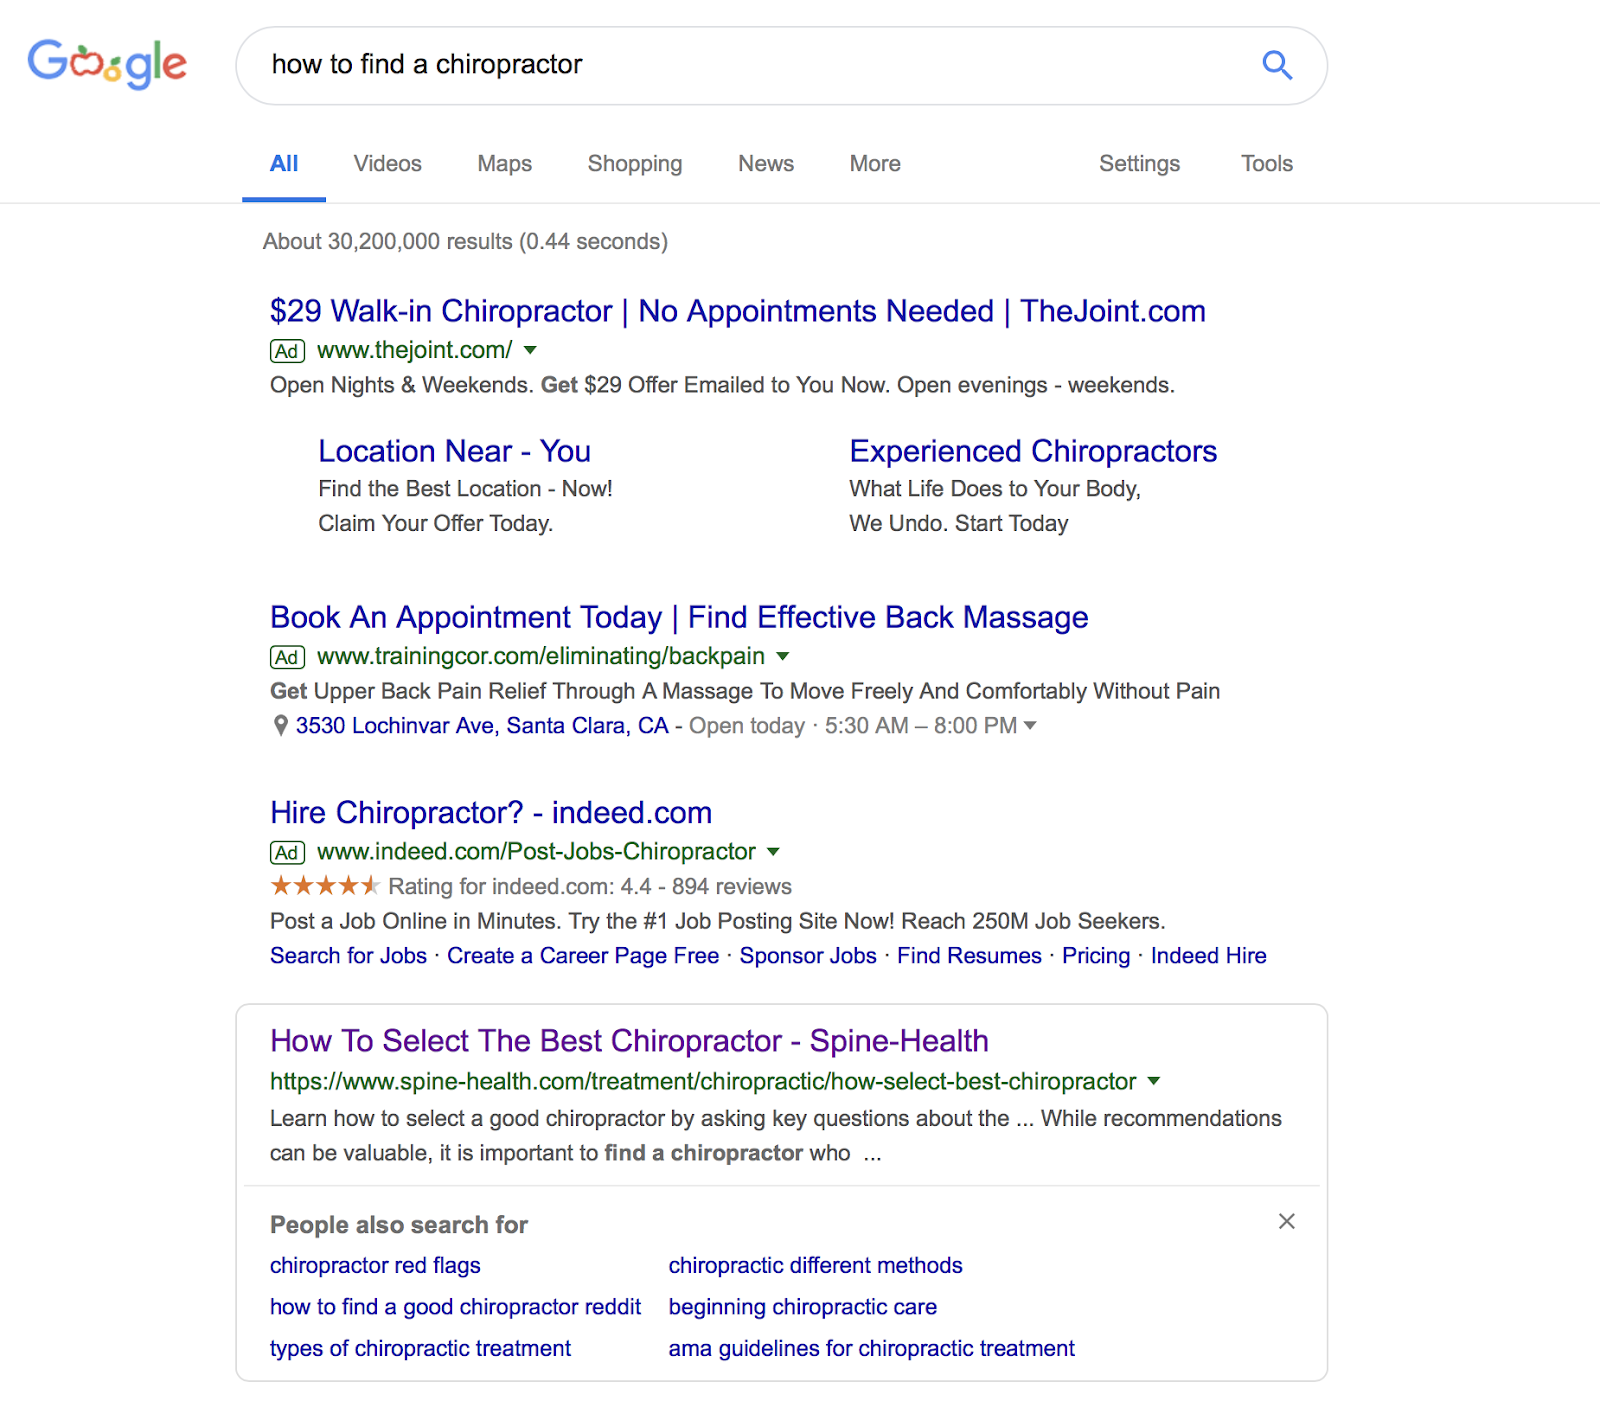Viewport: 1600px width, 1401px height.
Task: Search types of chiropractic treatment
Action: (x=420, y=1349)
